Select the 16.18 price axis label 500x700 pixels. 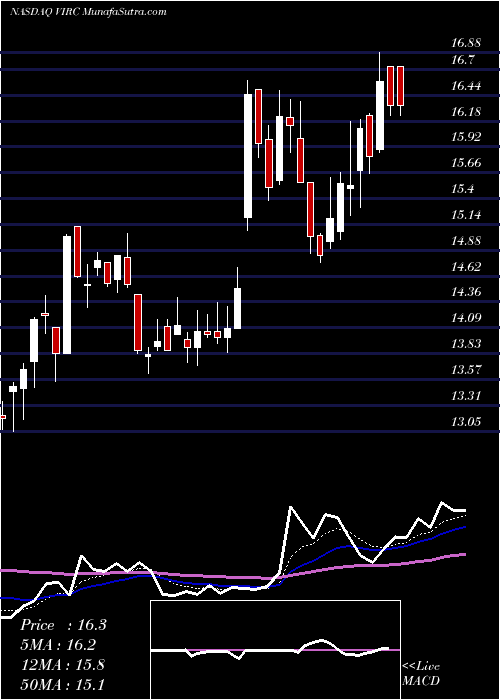[x=466, y=112]
